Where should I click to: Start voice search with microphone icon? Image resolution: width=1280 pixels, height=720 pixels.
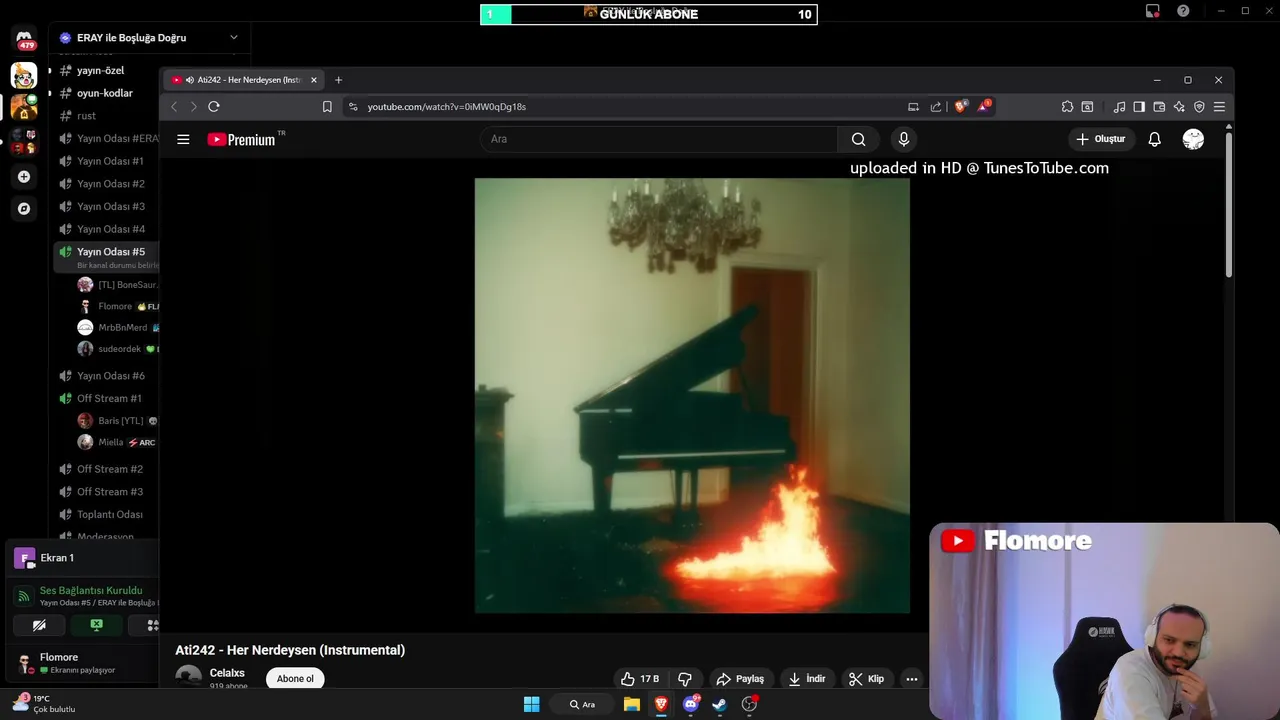[904, 139]
